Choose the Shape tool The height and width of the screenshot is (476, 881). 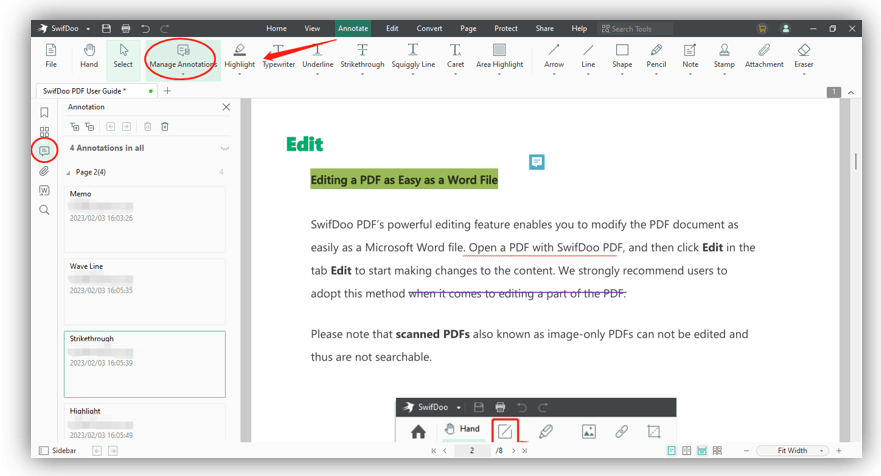[x=622, y=56]
